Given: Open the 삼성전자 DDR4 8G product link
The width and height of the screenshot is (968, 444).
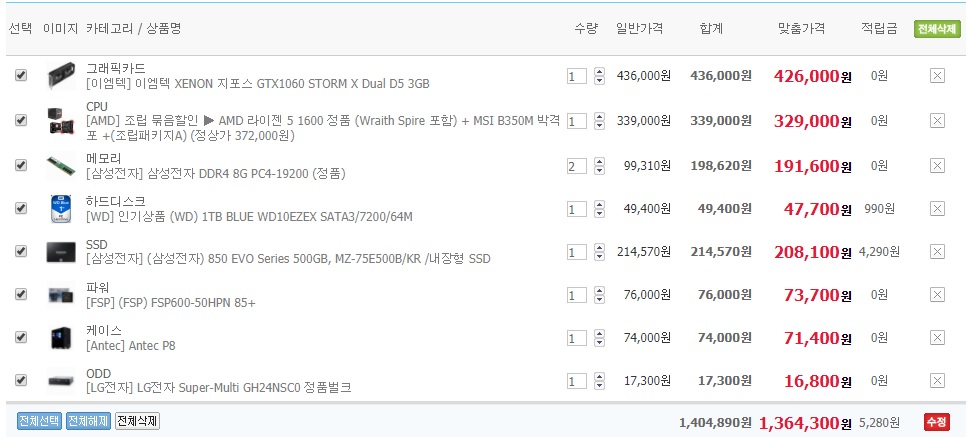Looking at the screenshot, I should click(216, 174).
